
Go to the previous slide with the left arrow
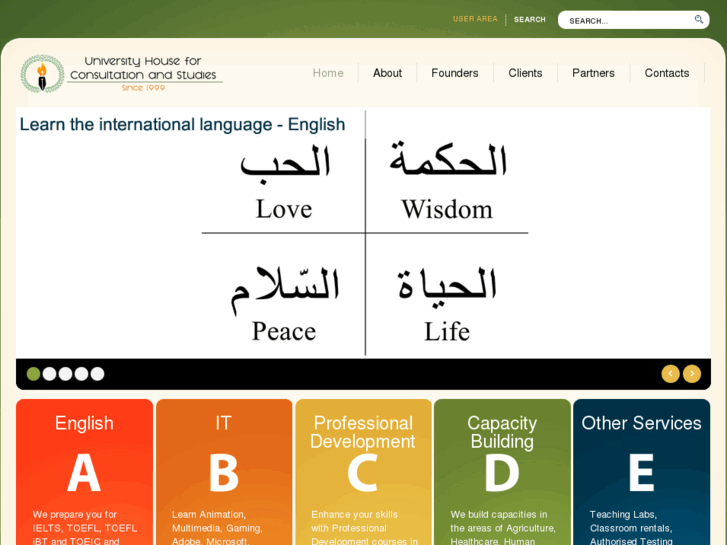click(670, 373)
